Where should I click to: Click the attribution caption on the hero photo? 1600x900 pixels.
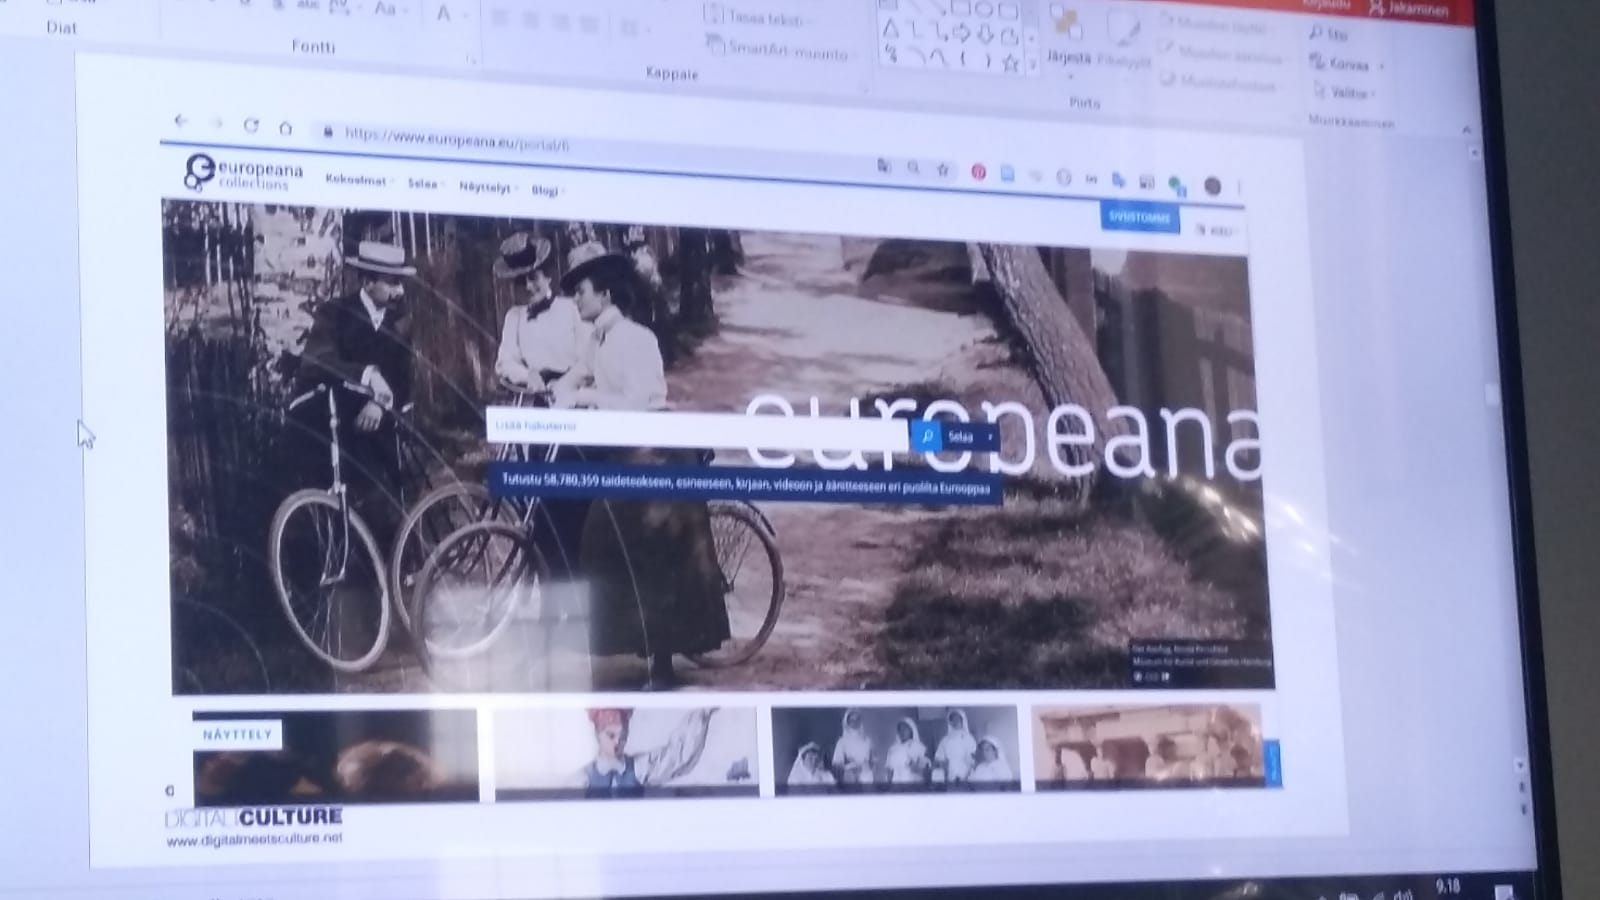coord(1201,663)
